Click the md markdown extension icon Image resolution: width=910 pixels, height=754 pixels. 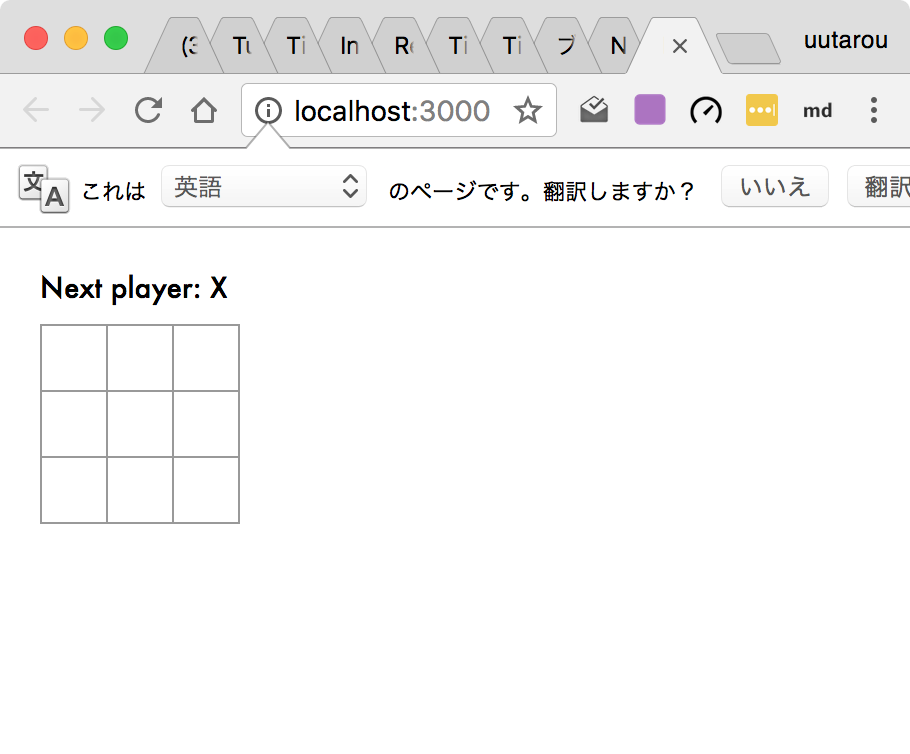coord(817,110)
